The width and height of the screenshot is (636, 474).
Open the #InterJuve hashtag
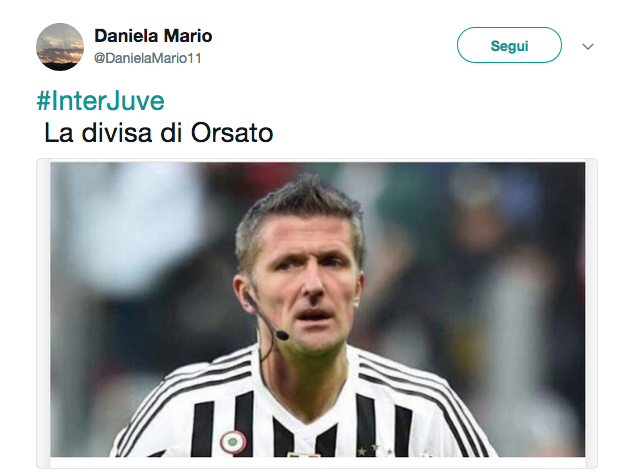click(x=101, y=101)
